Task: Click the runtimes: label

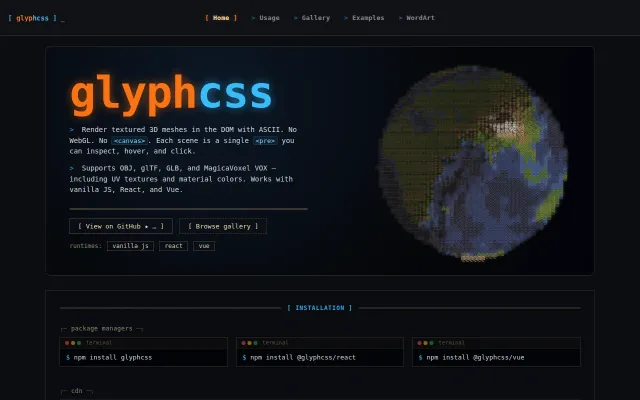Action: click(x=85, y=246)
